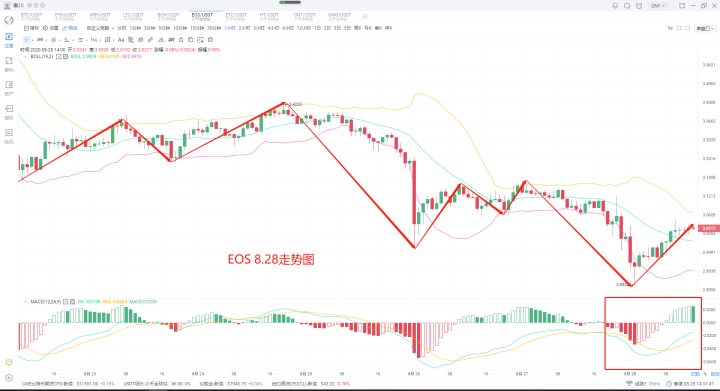Click the skin theme shirt icon

tap(639, 6)
